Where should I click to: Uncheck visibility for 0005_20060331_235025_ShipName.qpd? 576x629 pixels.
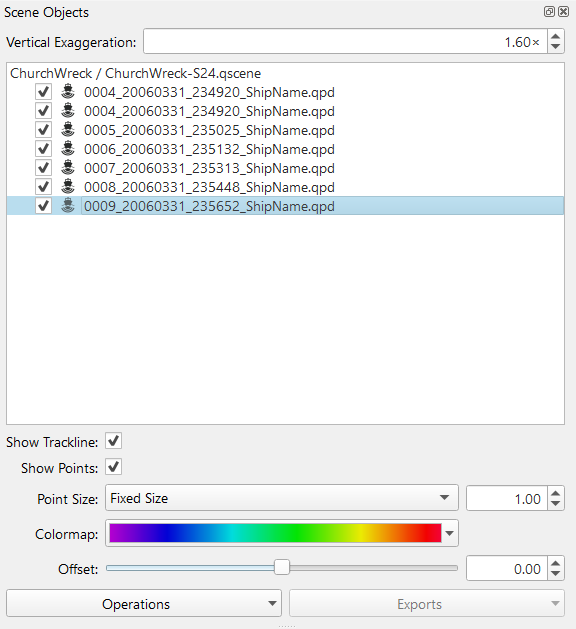pyautogui.click(x=43, y=130)
